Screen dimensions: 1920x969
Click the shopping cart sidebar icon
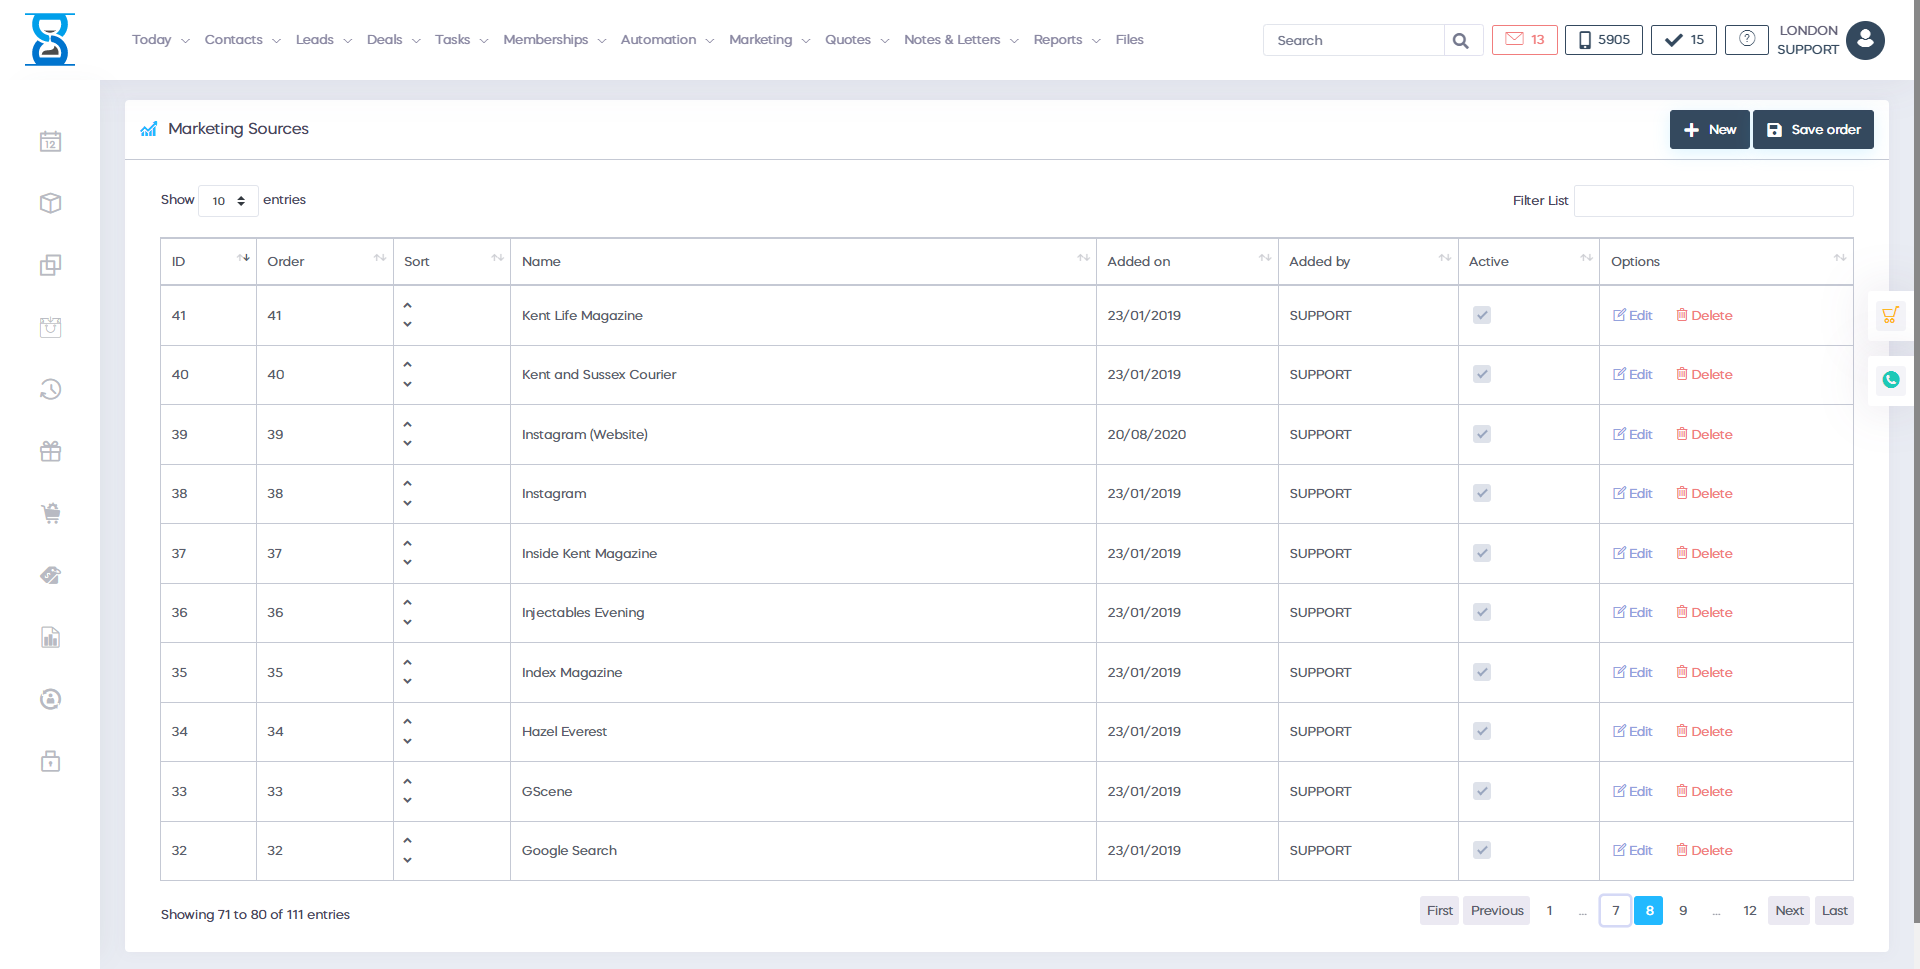(50, 514)
